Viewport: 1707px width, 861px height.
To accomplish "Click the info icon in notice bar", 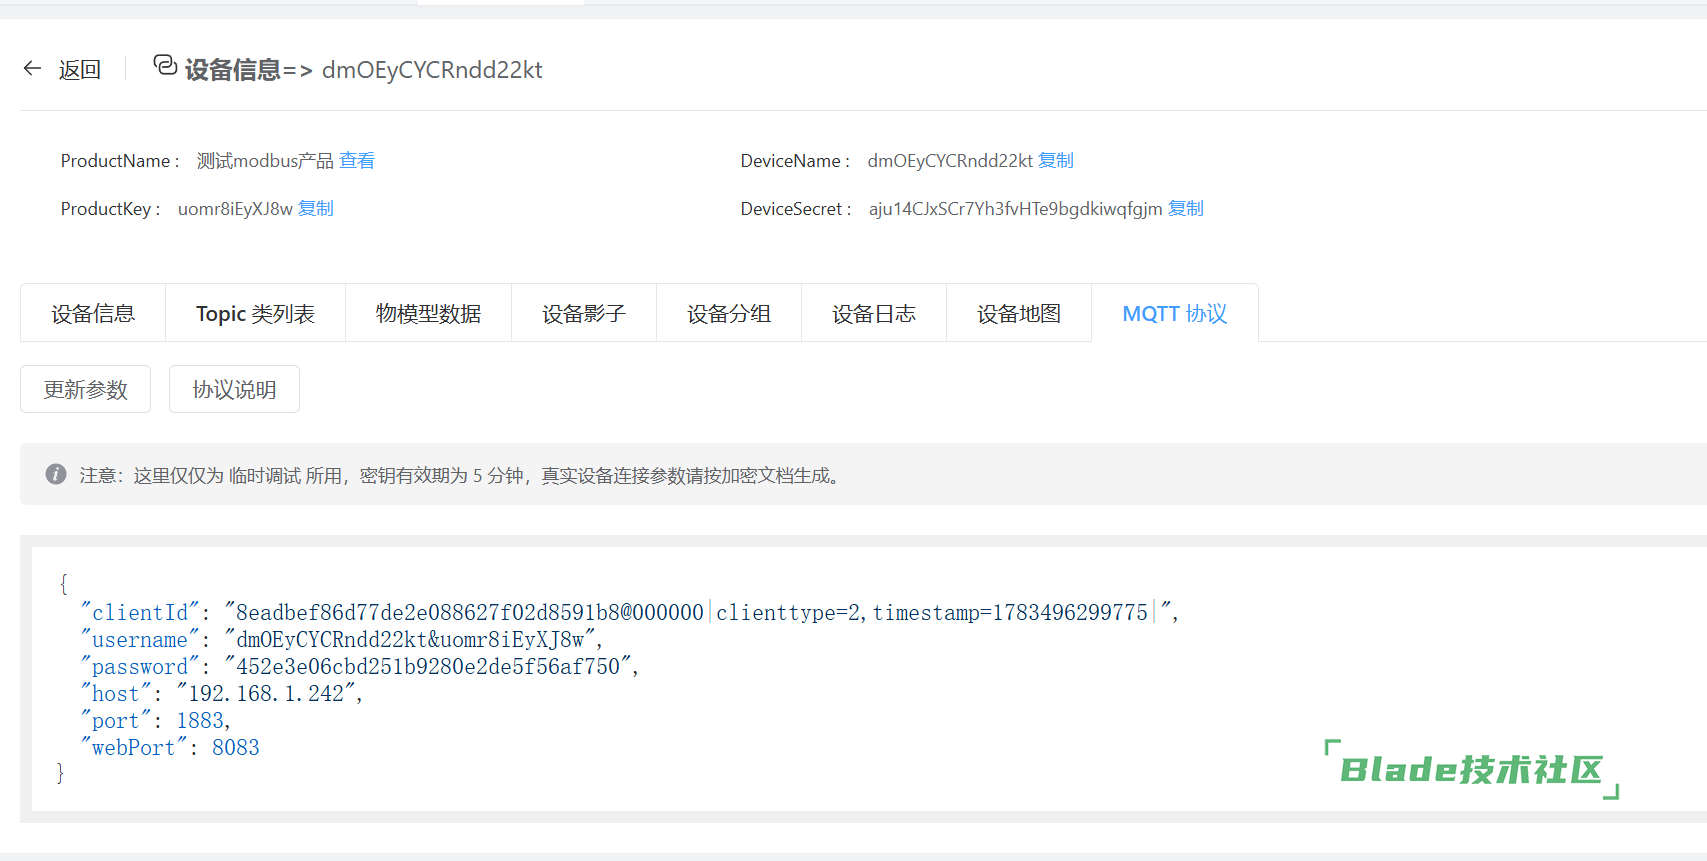I will [x=56, y=474].
